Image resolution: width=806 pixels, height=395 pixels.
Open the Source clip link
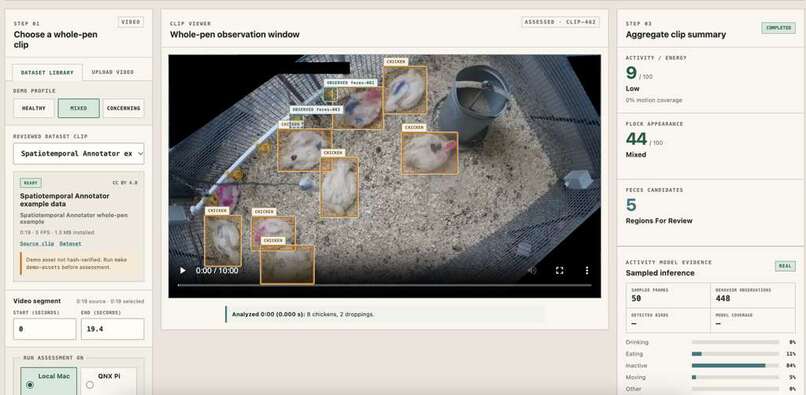37,244
